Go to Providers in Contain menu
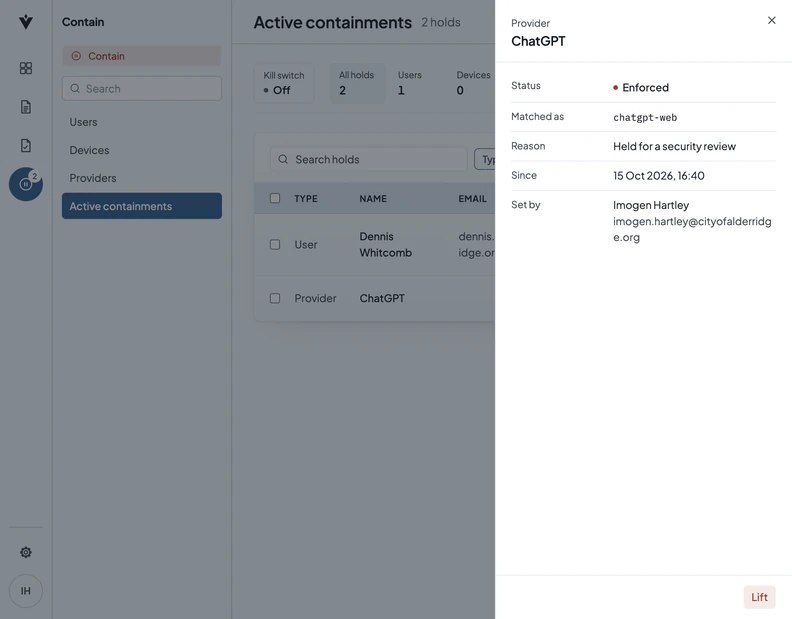This screenshot has width=792, height=619. [x=141, y=178]
